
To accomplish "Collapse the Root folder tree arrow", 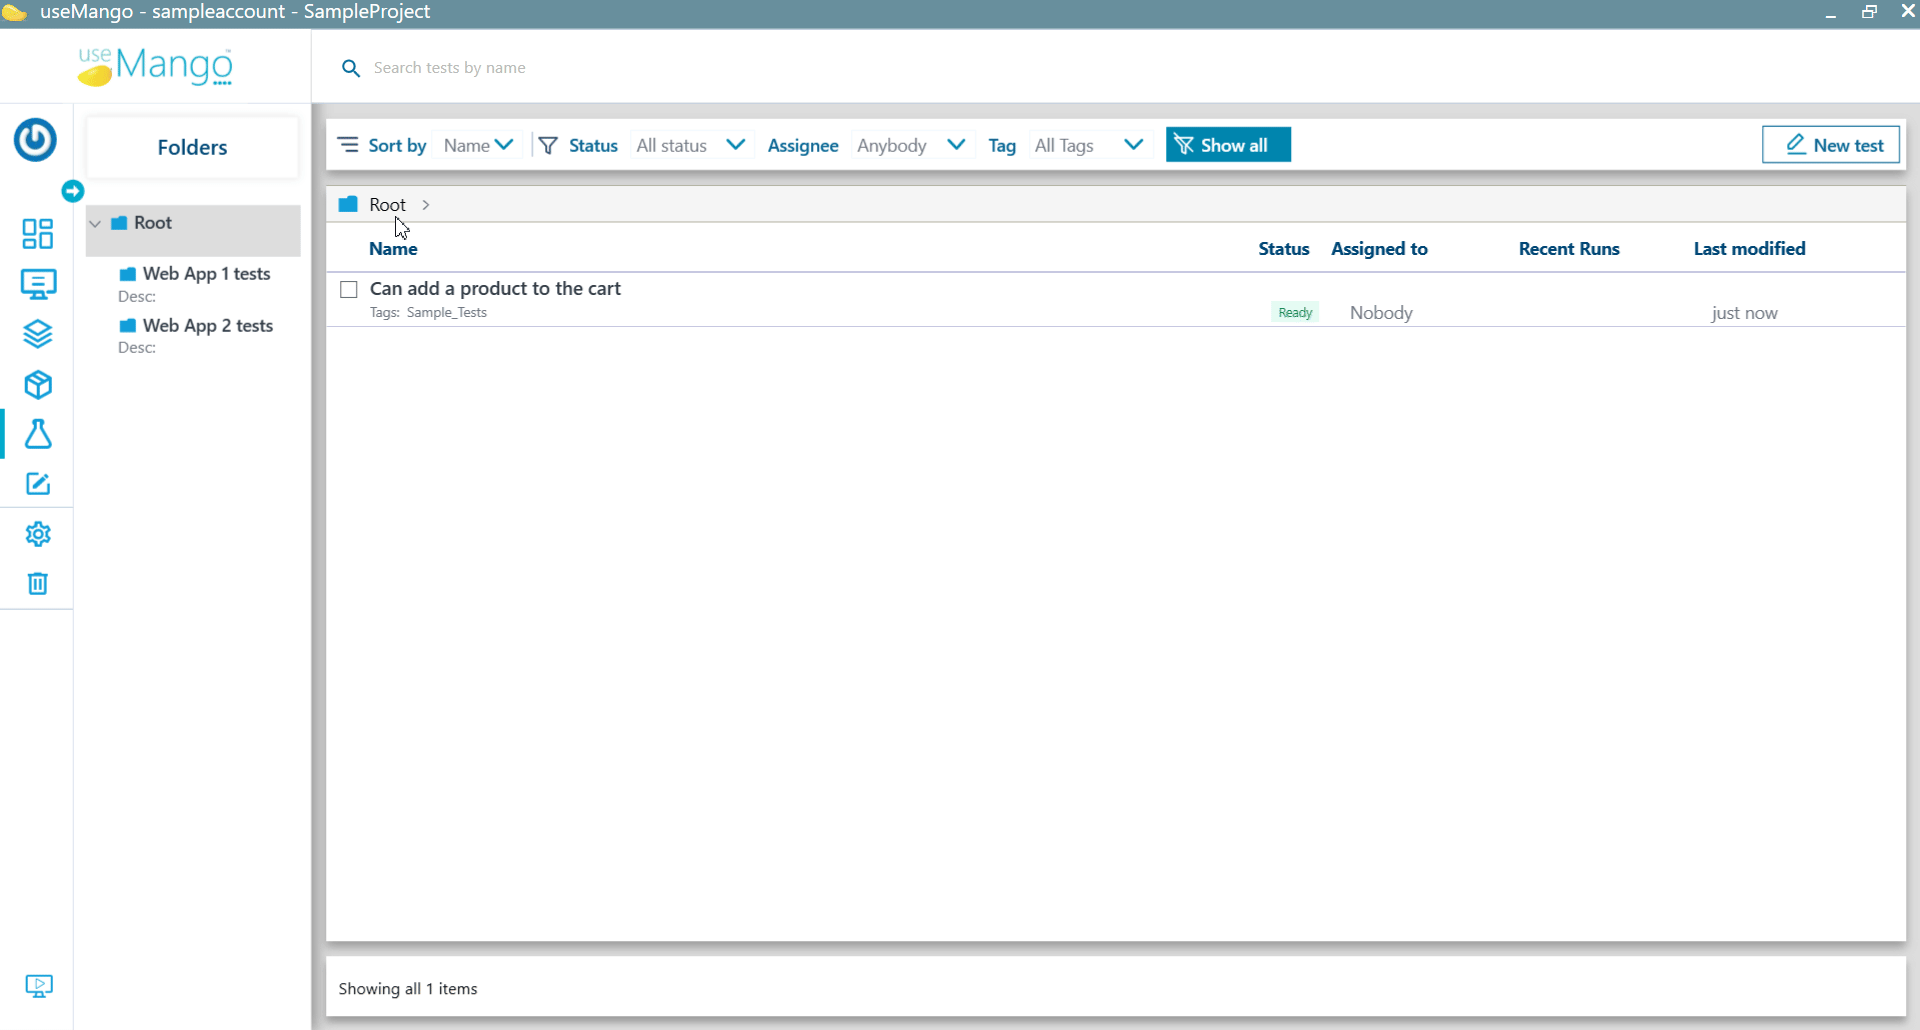I will click(95, 224).
